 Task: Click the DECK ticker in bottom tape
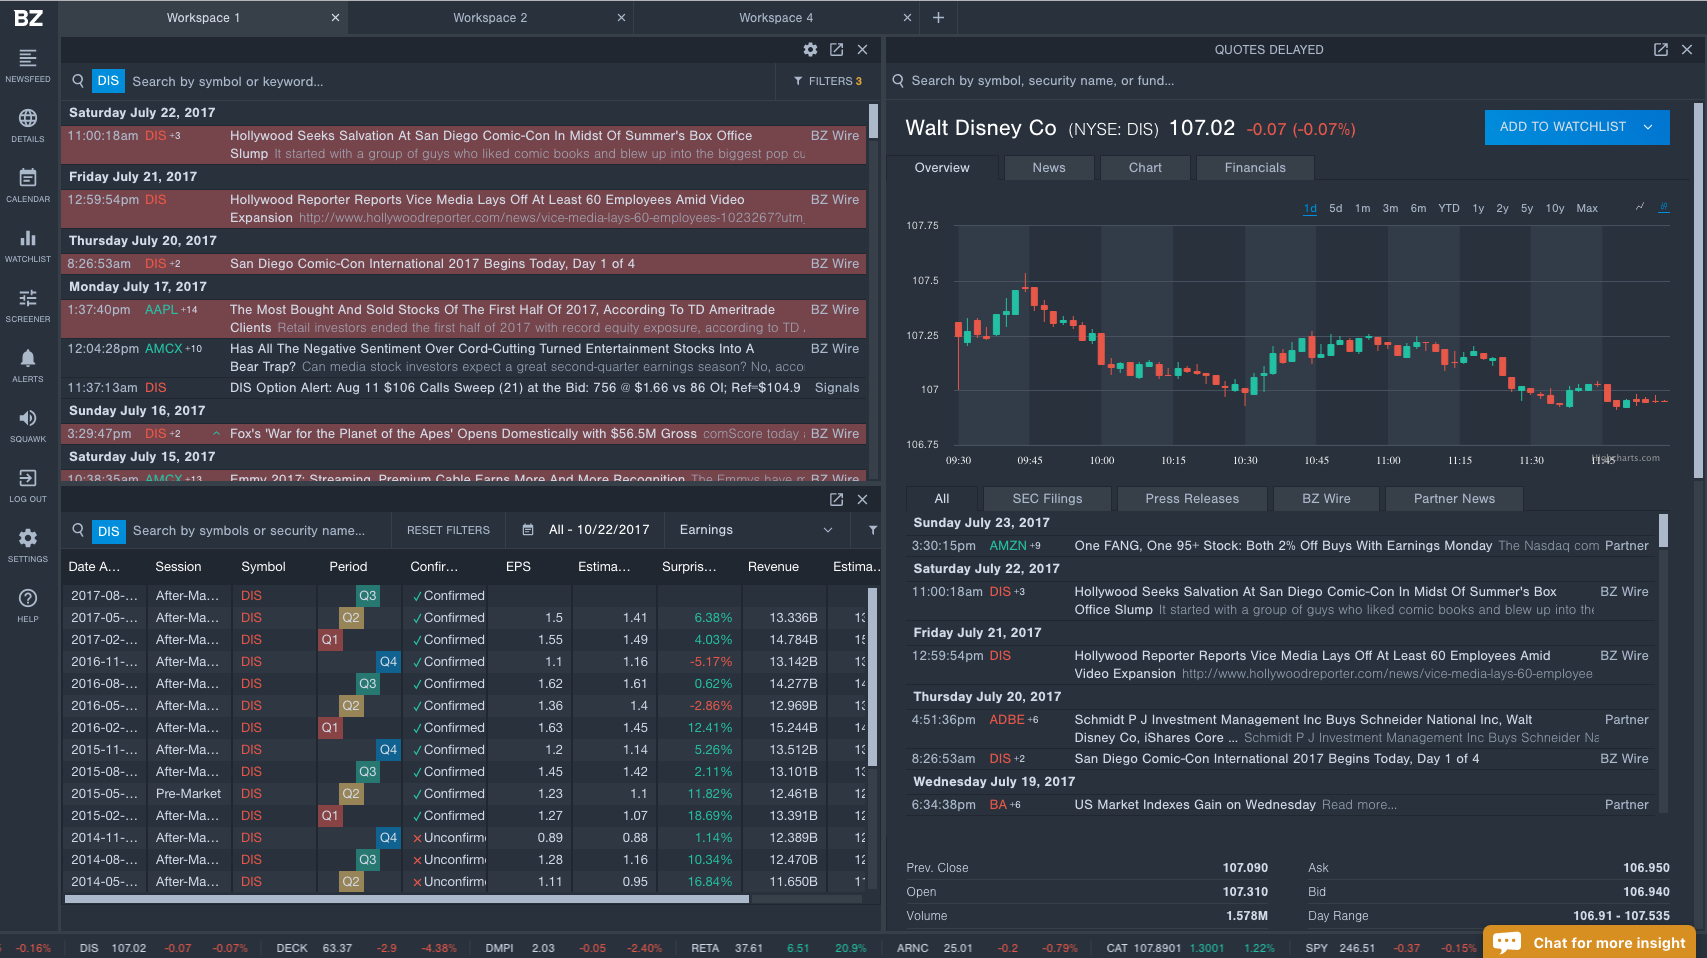pos(292,948)
